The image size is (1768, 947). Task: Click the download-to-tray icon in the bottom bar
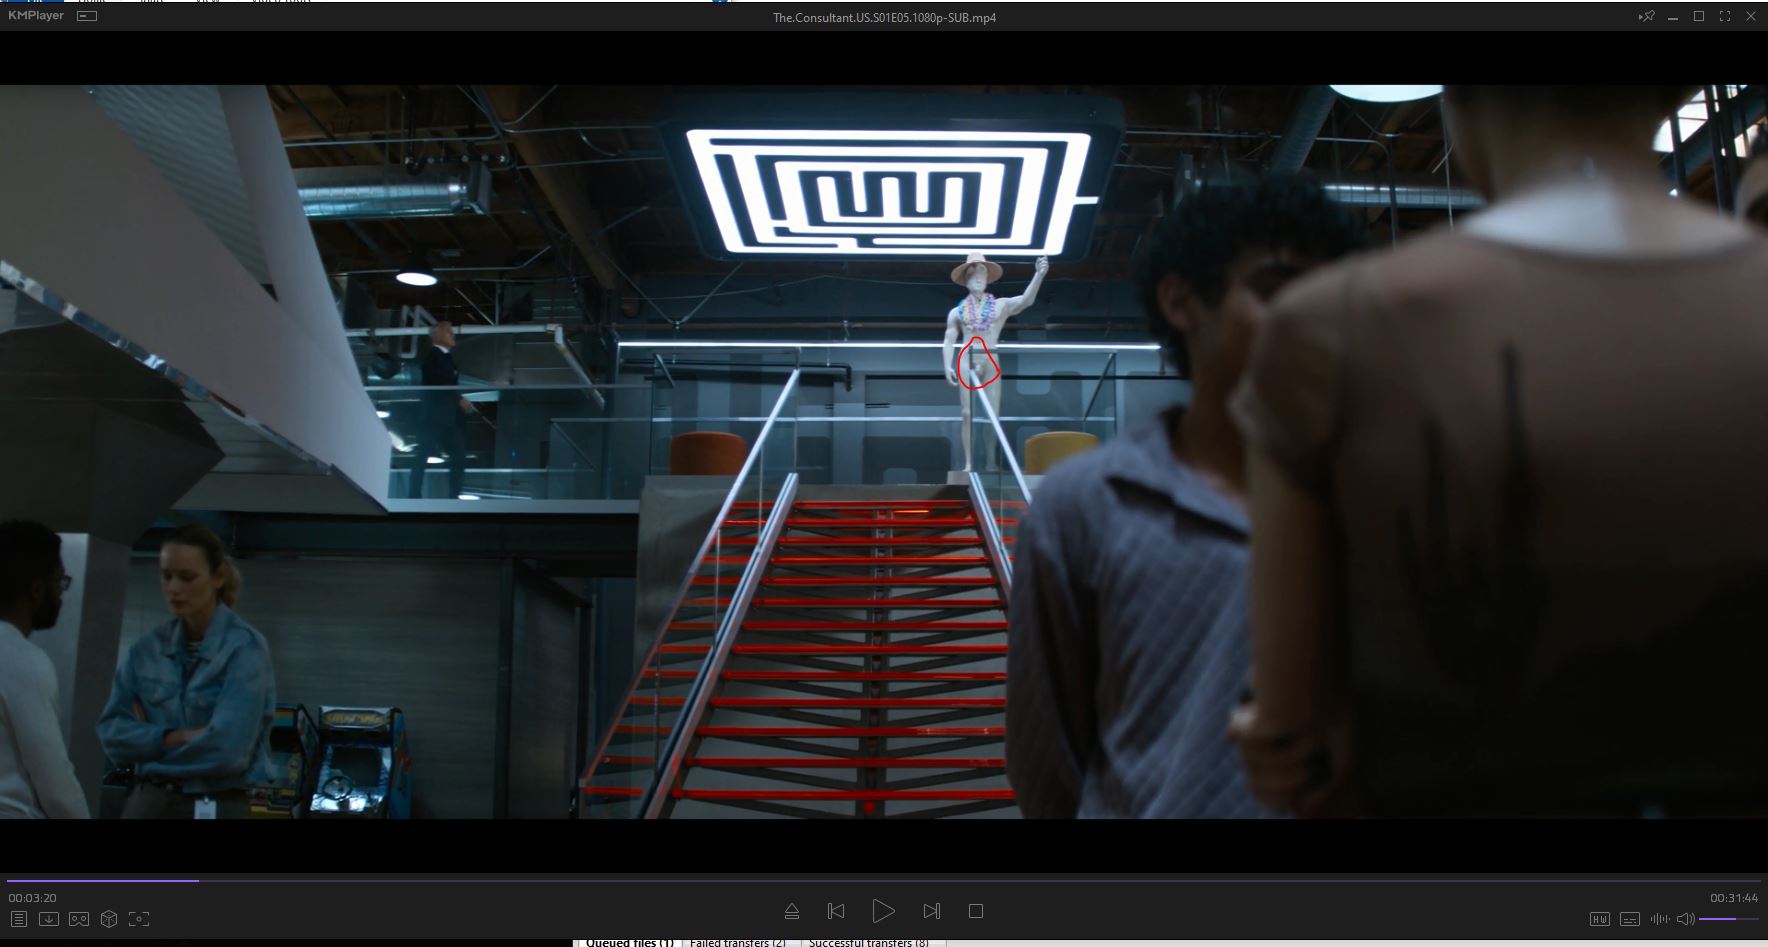48,919
